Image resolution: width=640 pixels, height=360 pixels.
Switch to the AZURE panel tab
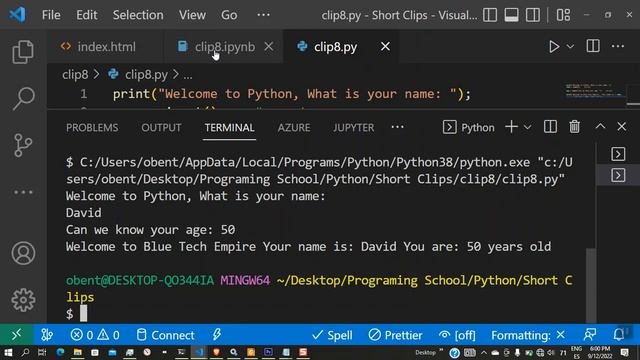(294, 128)
